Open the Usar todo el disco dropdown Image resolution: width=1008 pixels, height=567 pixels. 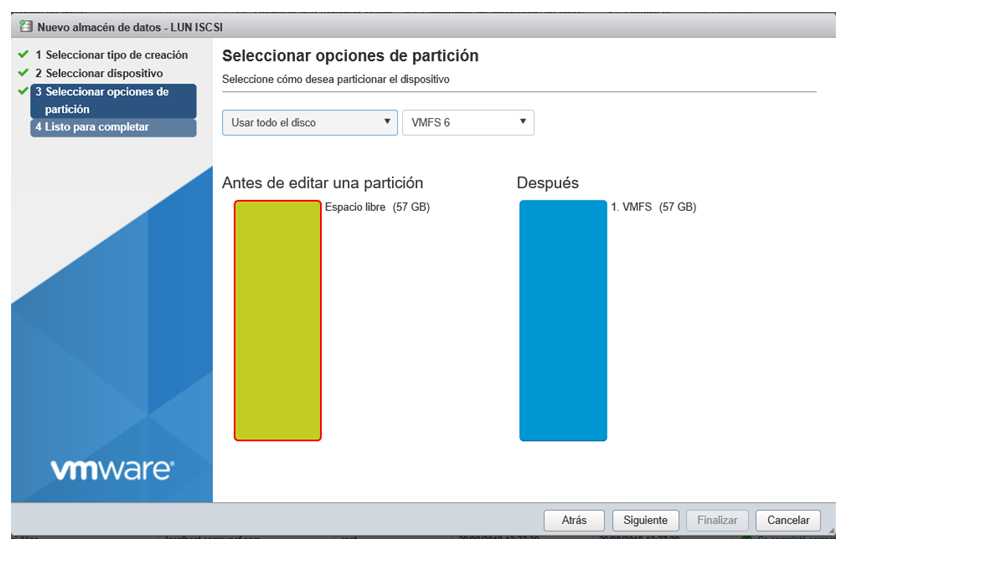(310, 122)
